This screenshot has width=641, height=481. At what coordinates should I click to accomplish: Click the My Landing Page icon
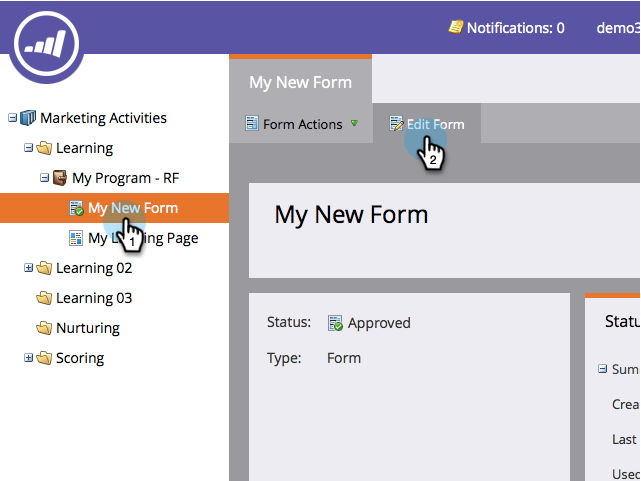[76, 238]
